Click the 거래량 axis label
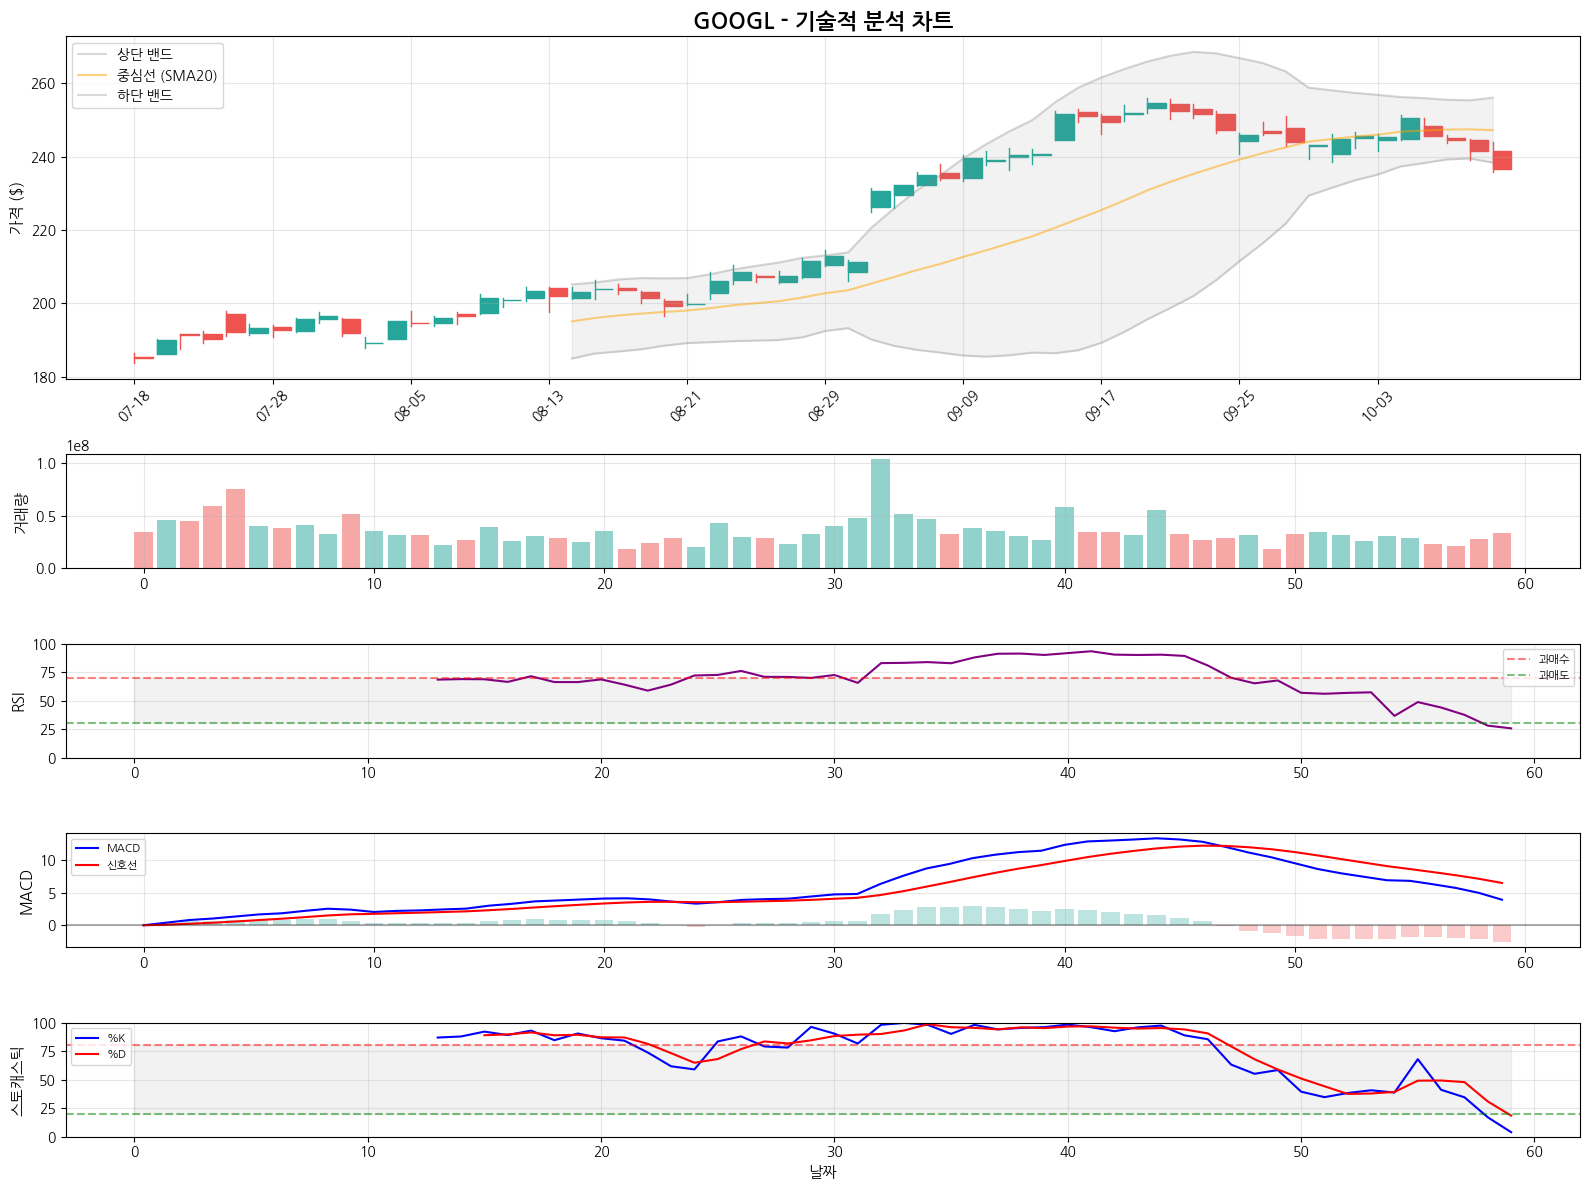1589x1190 pixels. [x=21, y=513]
